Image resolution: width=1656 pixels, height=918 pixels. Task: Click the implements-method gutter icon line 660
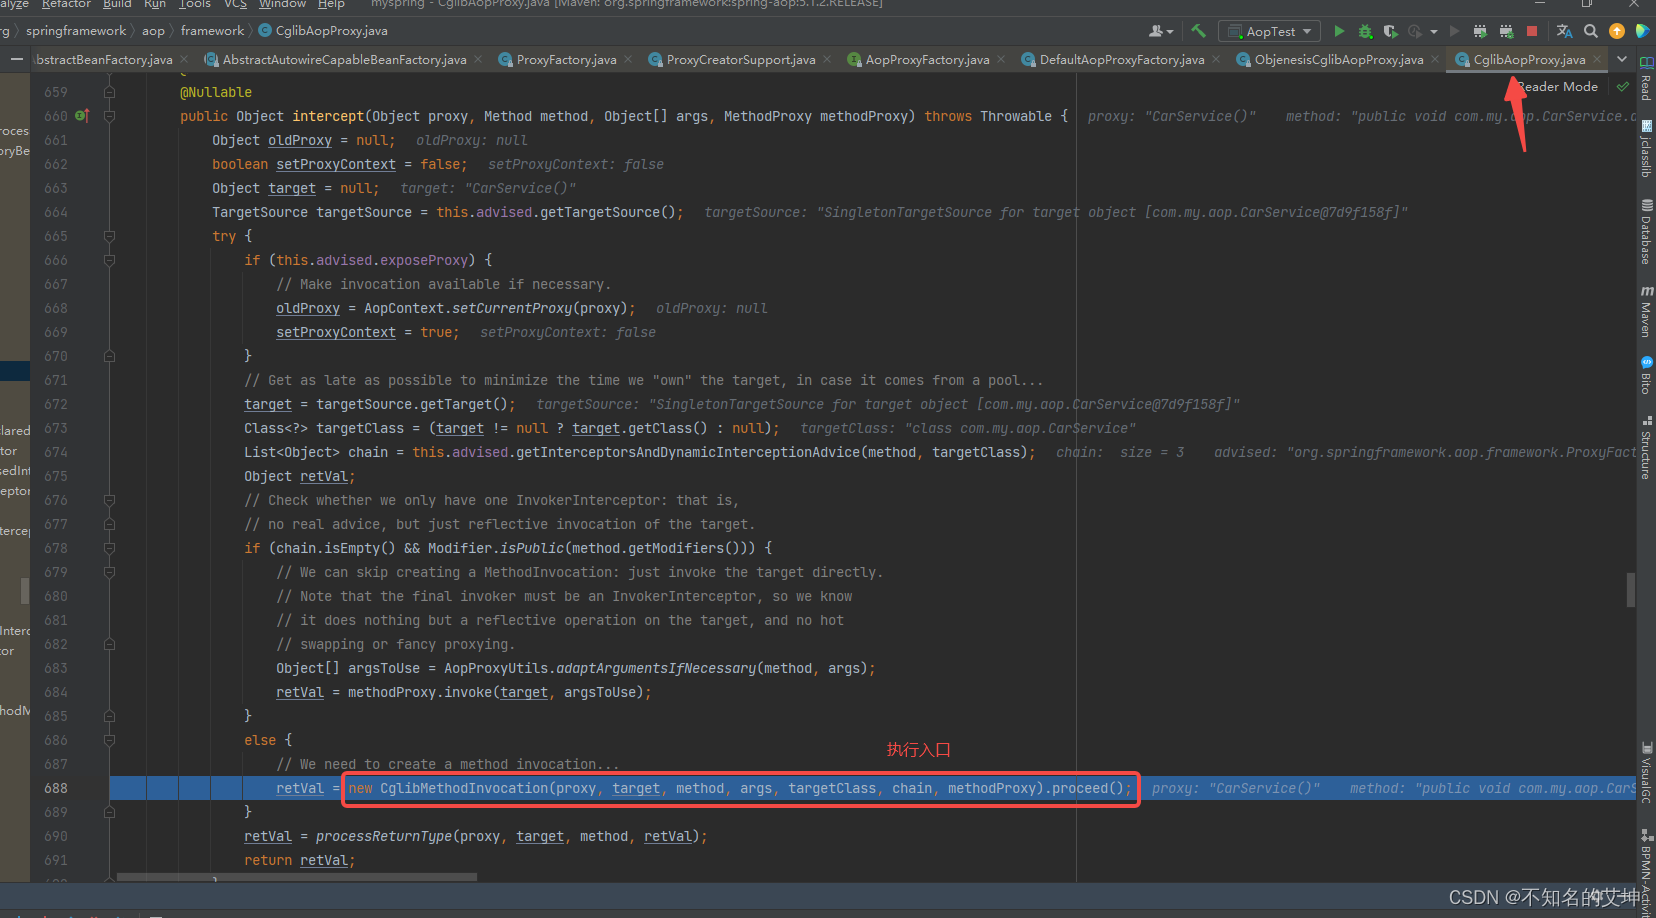82,116
